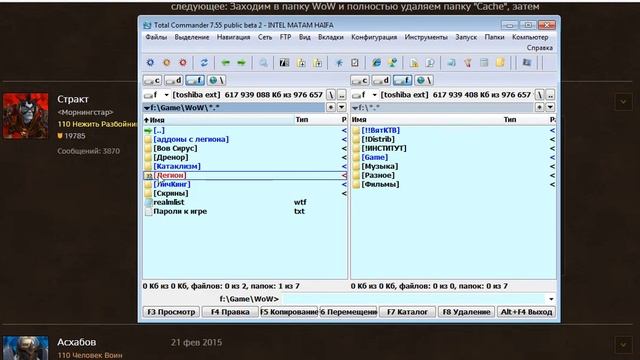Open network neighborhood in right panel
640x360 pixels.
point(424,80)
